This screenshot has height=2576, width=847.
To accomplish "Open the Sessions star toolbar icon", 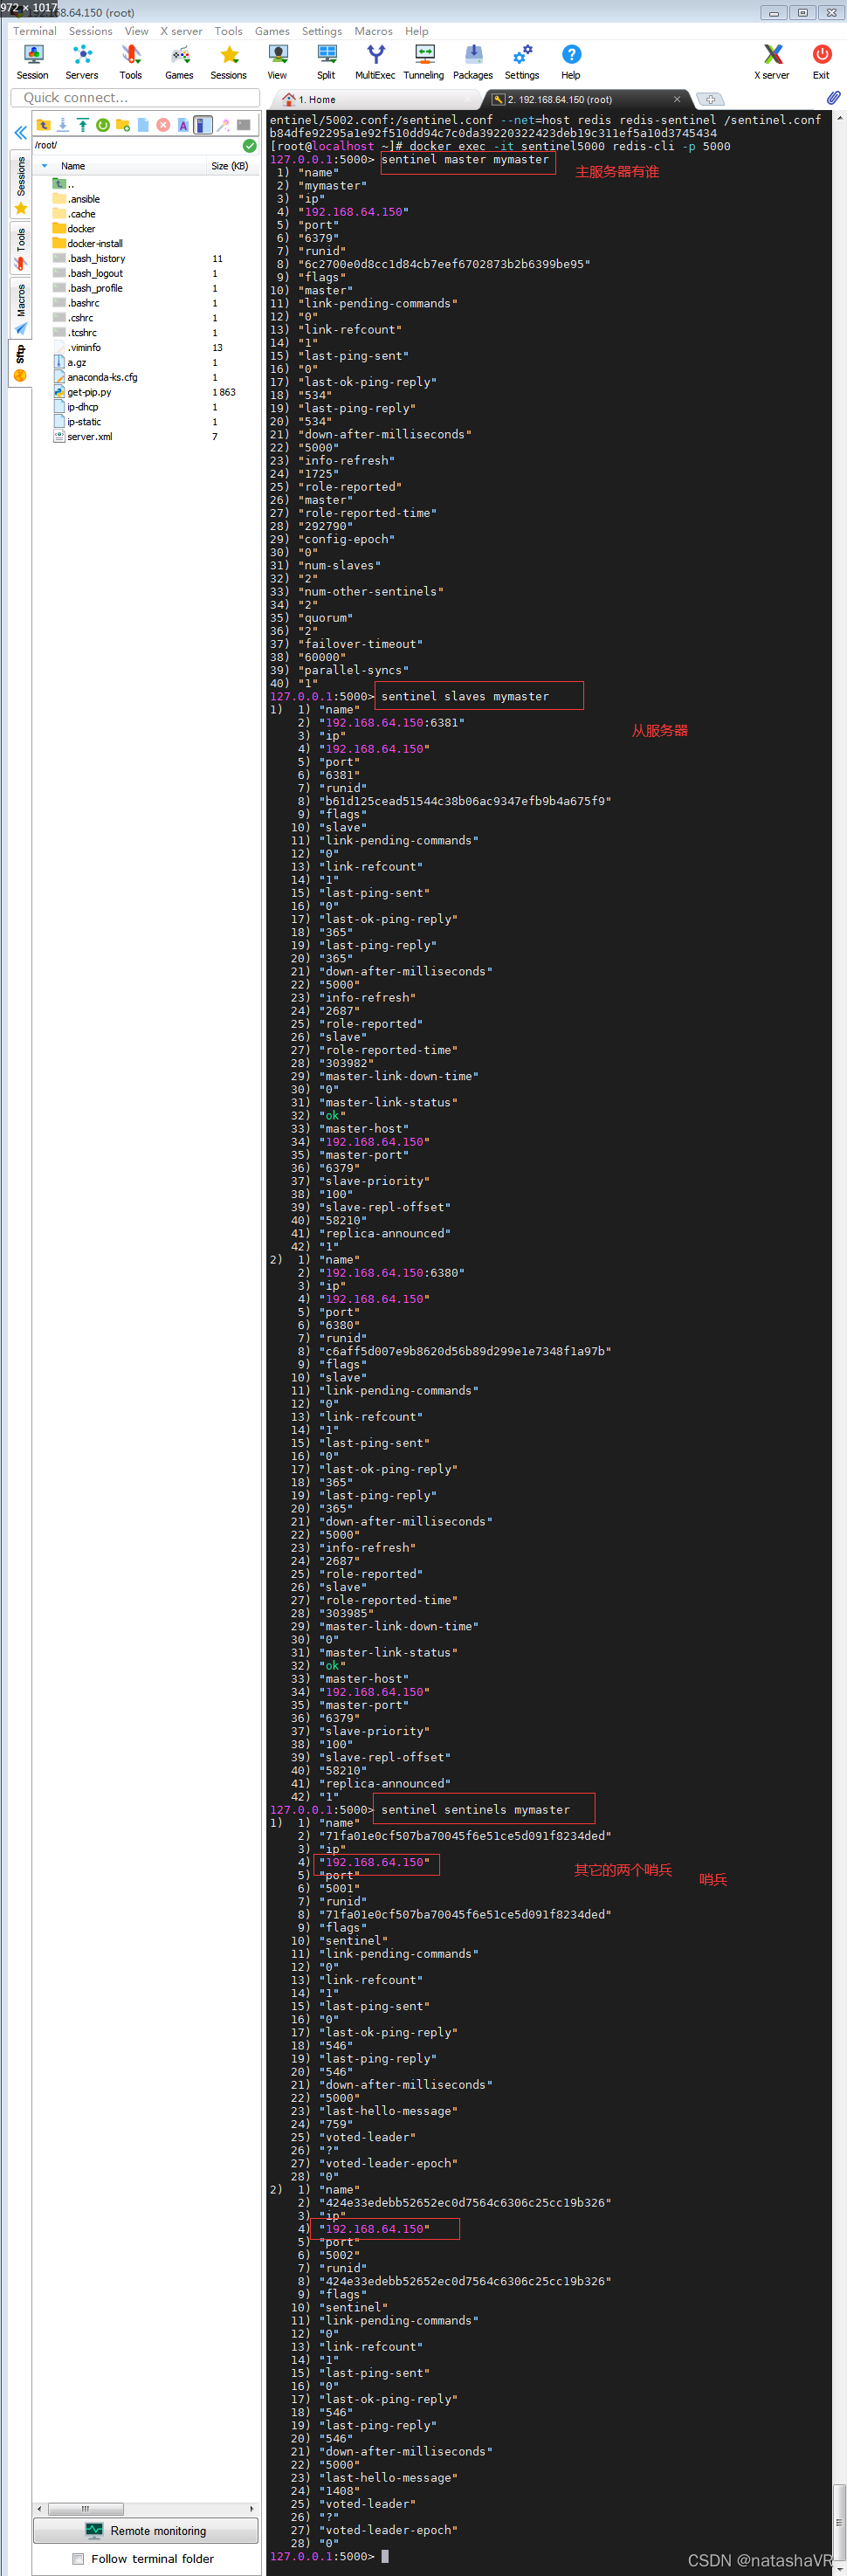I will pyautogui.click(x=228, y=62).
